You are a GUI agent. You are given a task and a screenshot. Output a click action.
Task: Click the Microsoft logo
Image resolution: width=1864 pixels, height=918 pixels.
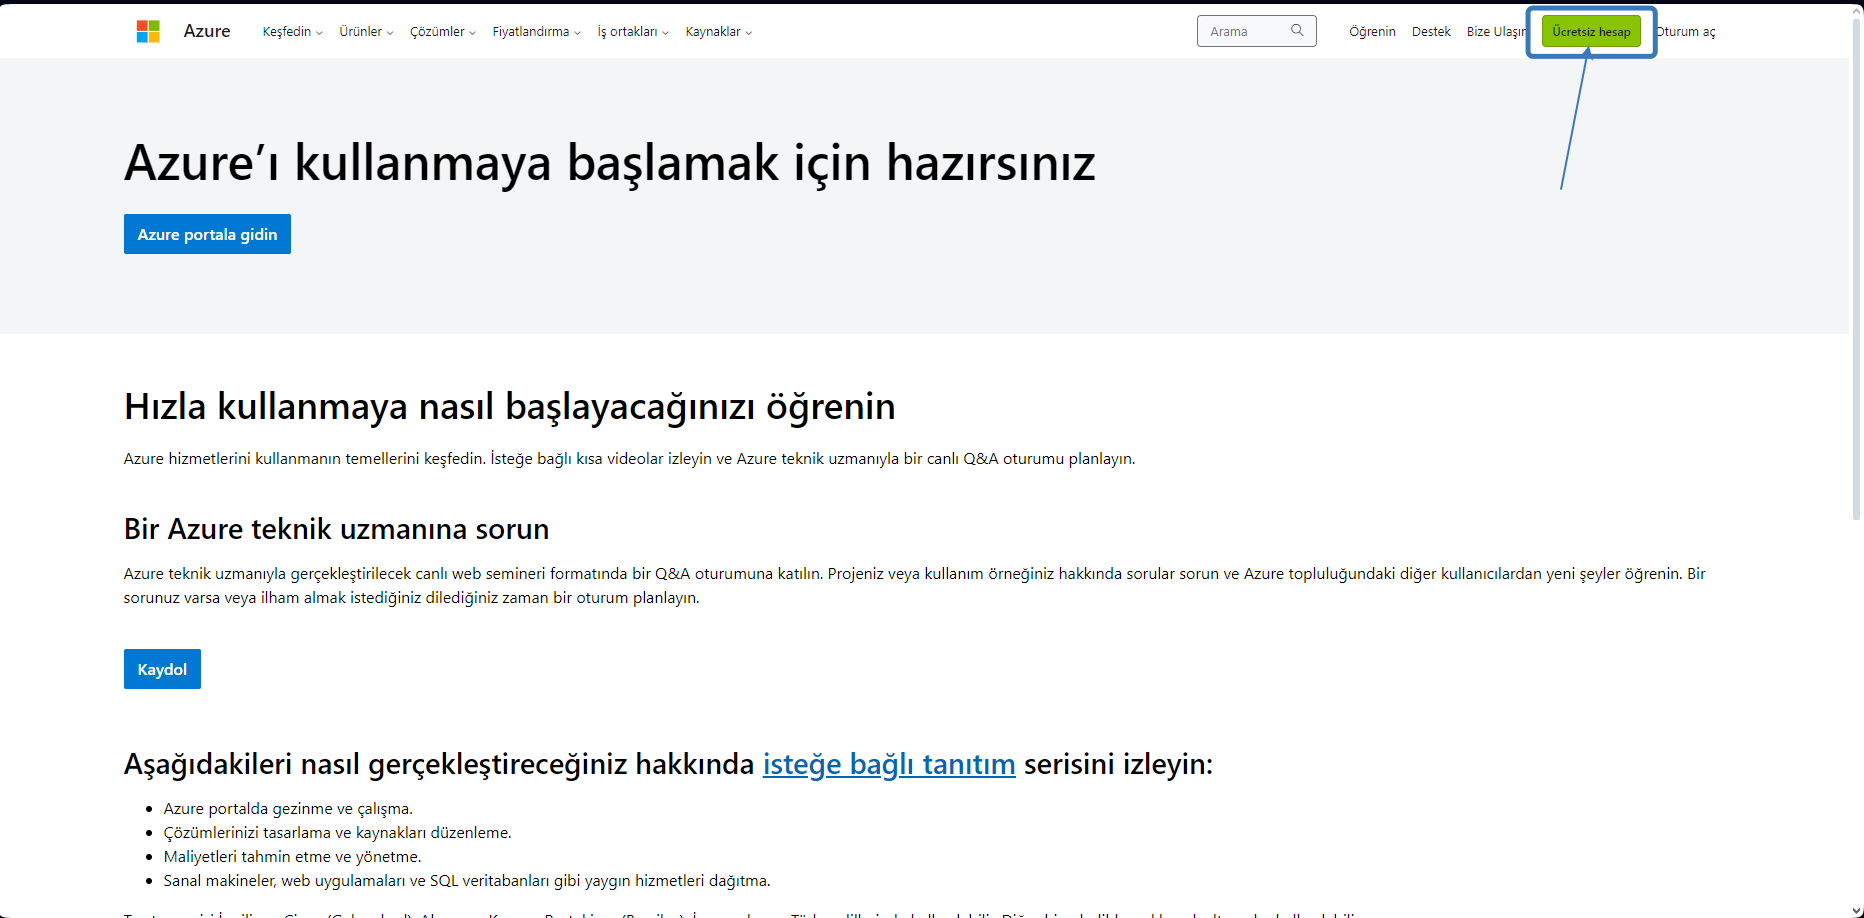(x=148, y=31)
